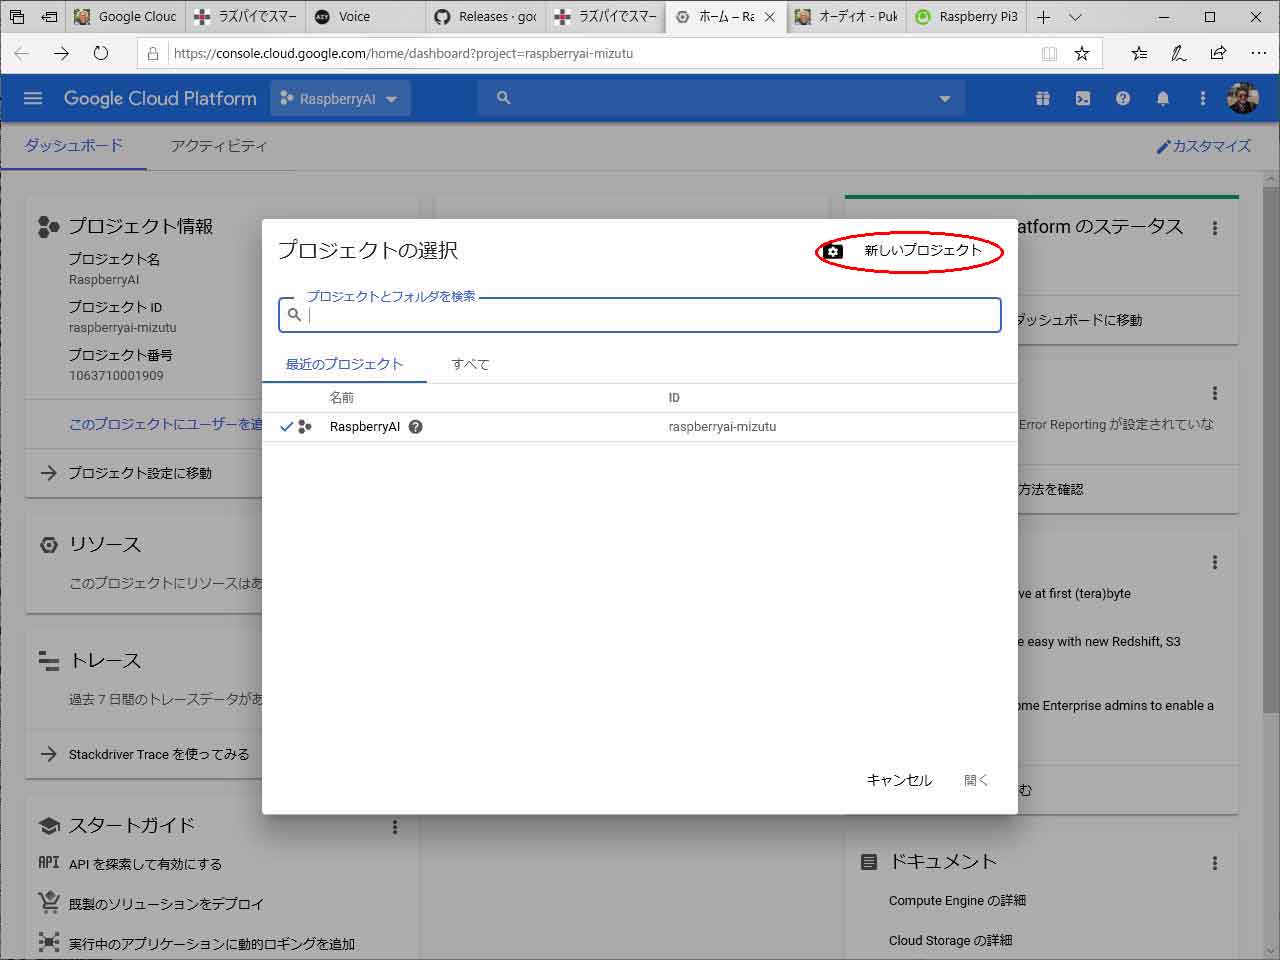Click the search magnifier in the header bar
Viewport: 1280px width, 960px height.
(x=504, y=98)
